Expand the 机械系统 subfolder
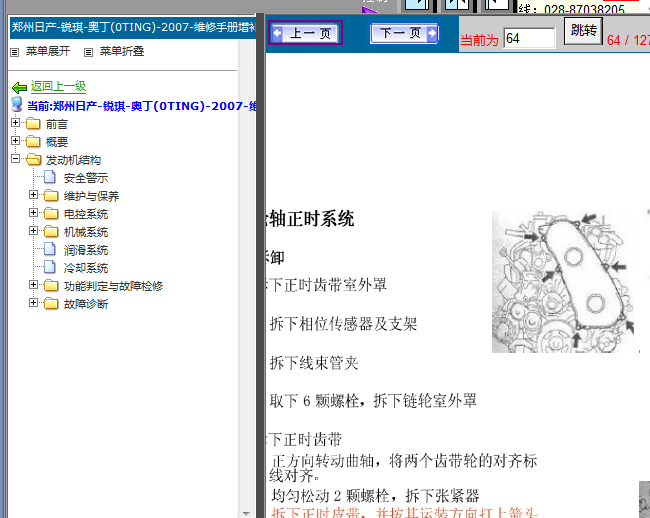Screen dimensions: 650x518 34,230
